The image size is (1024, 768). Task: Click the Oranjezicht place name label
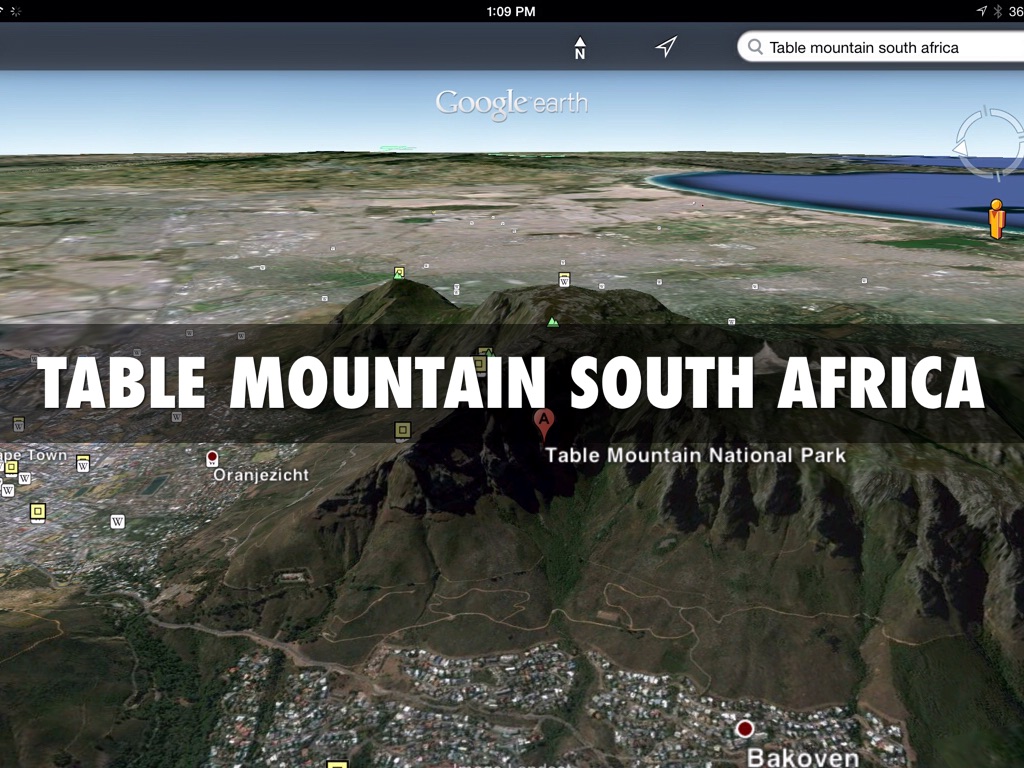(261, 475)
